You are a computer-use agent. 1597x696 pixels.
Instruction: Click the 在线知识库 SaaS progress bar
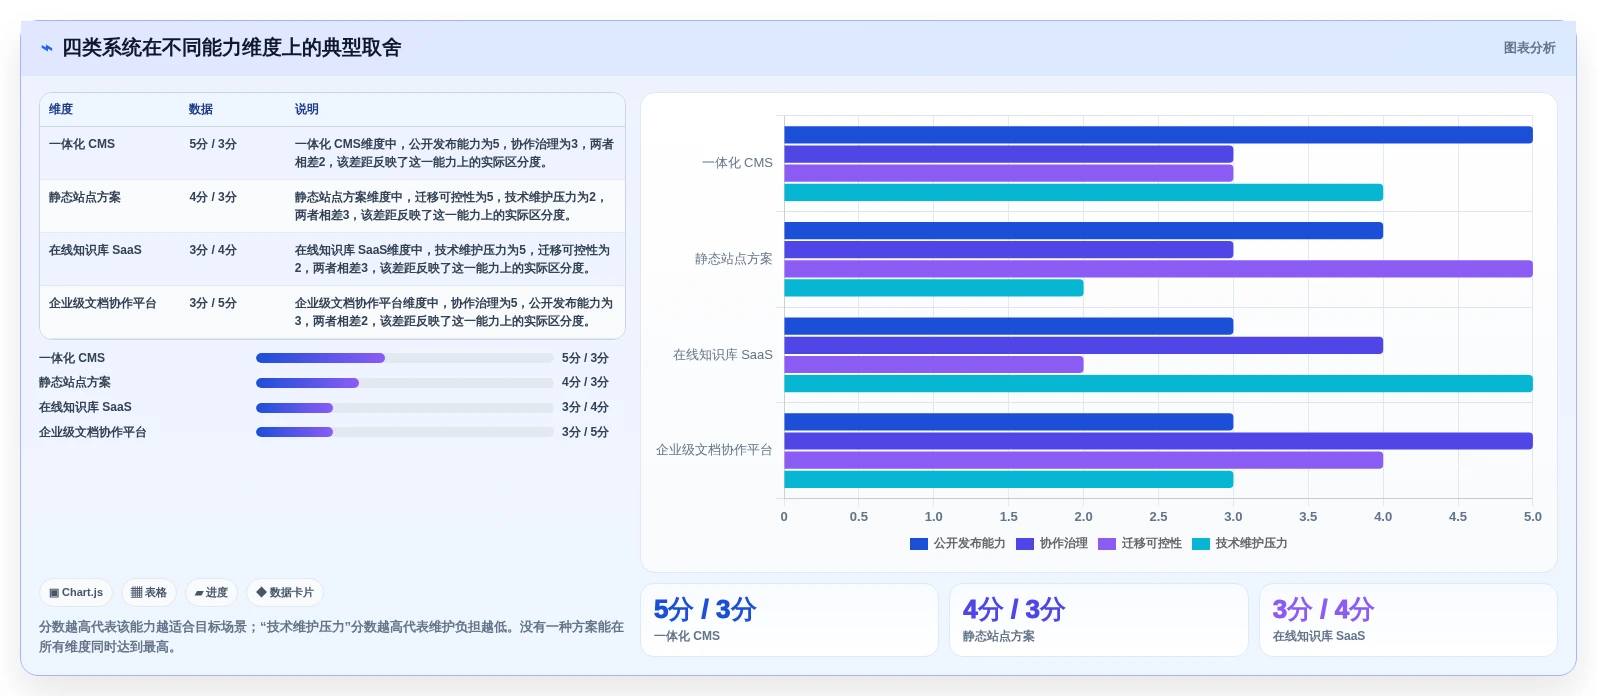point(404,408)
